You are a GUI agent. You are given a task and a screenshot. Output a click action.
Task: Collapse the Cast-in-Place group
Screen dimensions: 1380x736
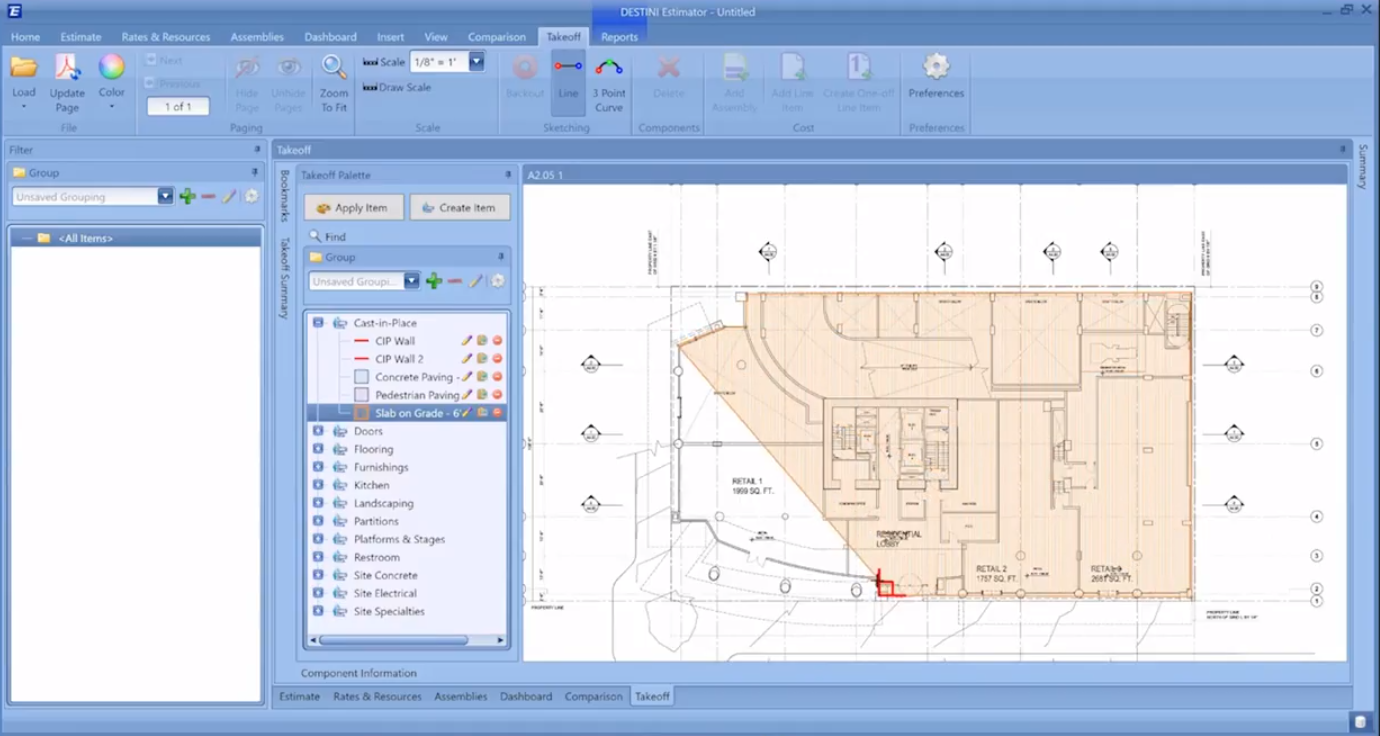click(319, 322)
